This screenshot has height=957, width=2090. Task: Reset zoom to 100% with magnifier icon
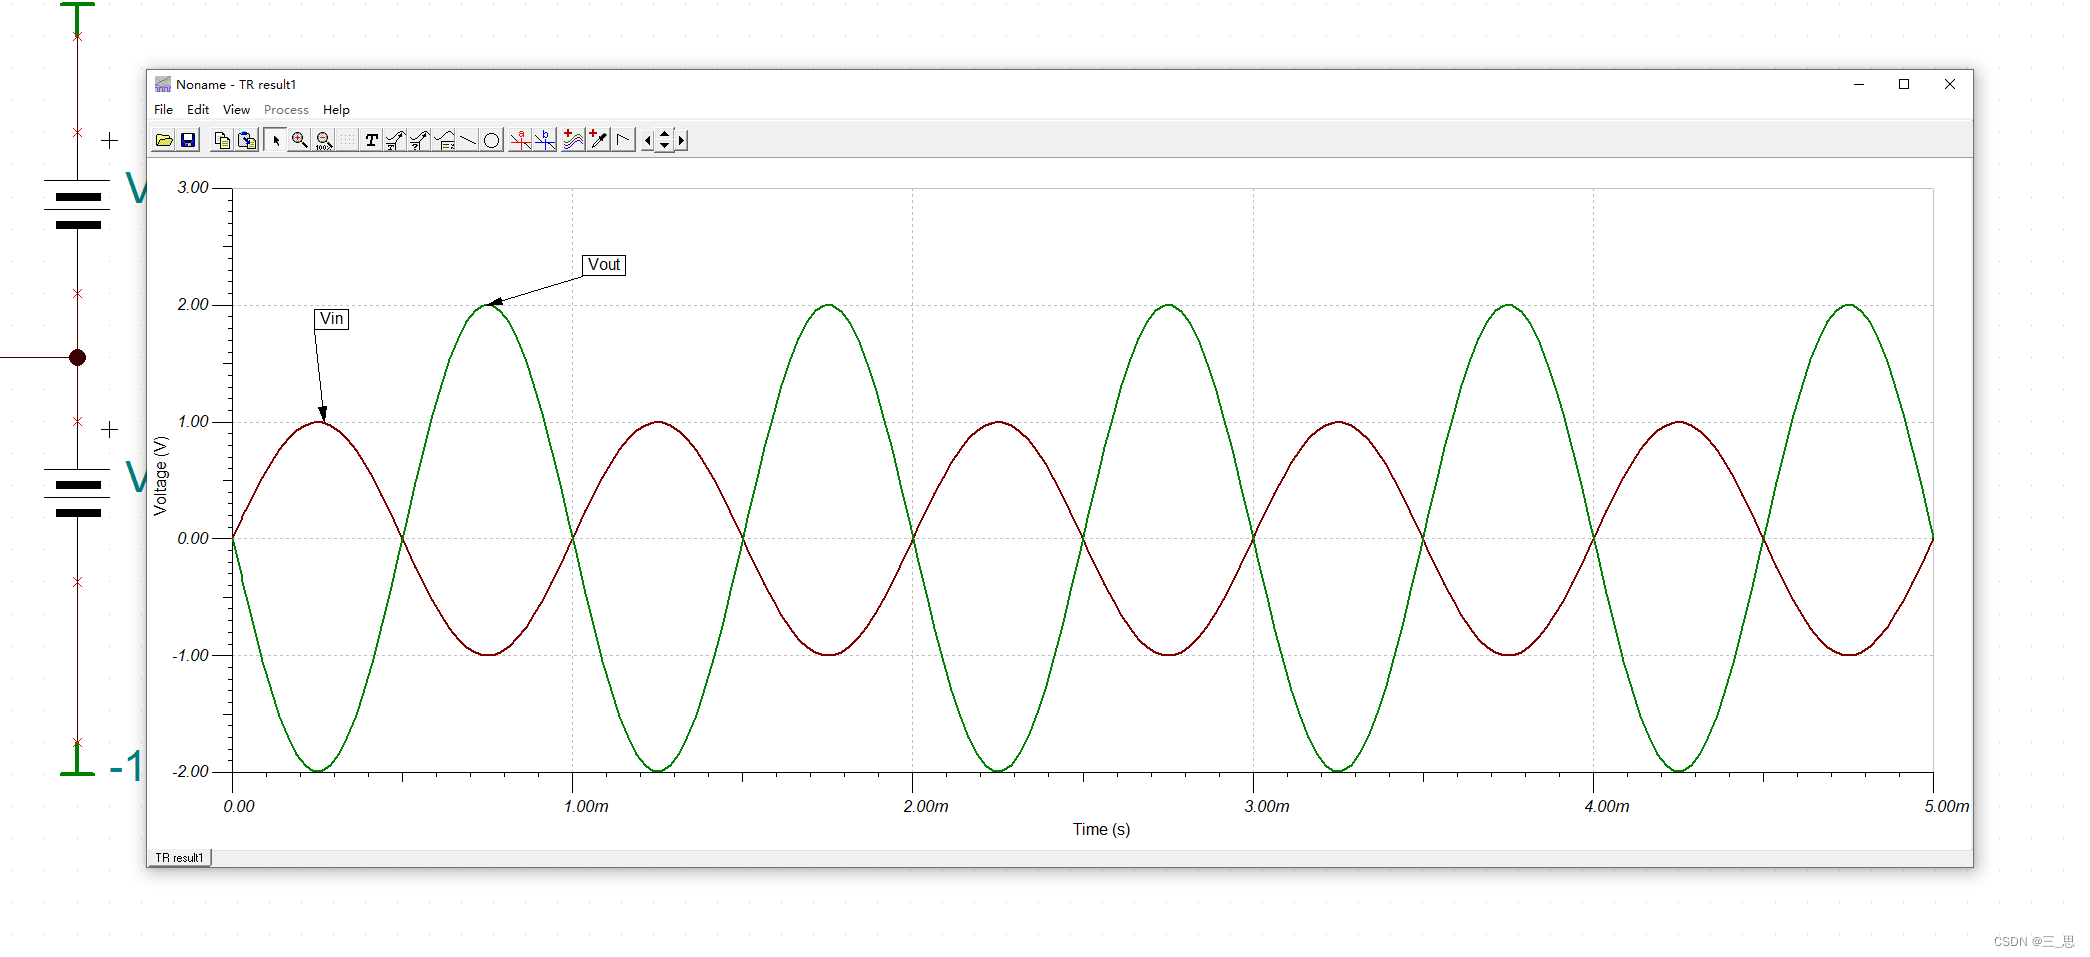coord(324,140)
